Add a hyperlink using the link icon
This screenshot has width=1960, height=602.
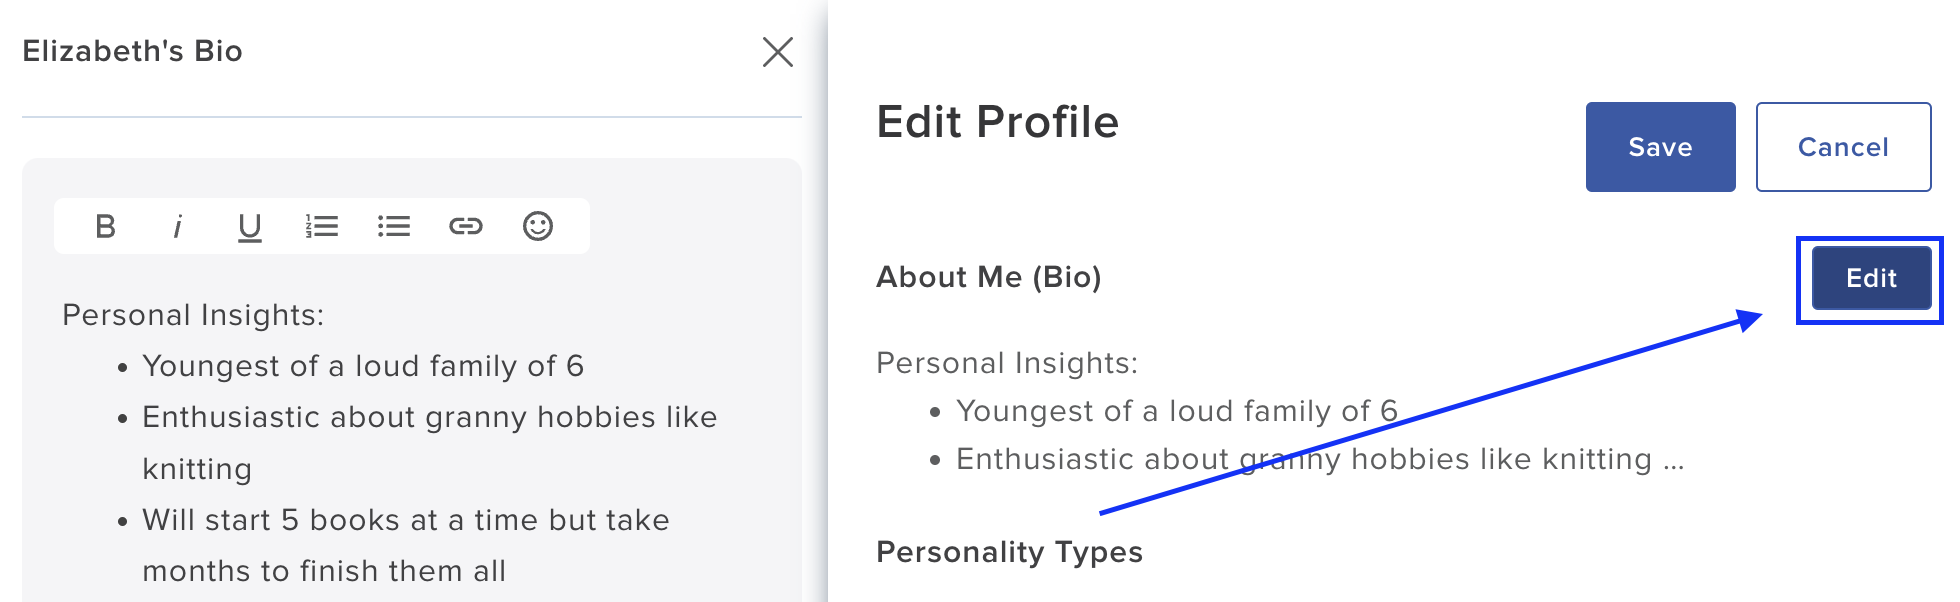click(466, 226)
